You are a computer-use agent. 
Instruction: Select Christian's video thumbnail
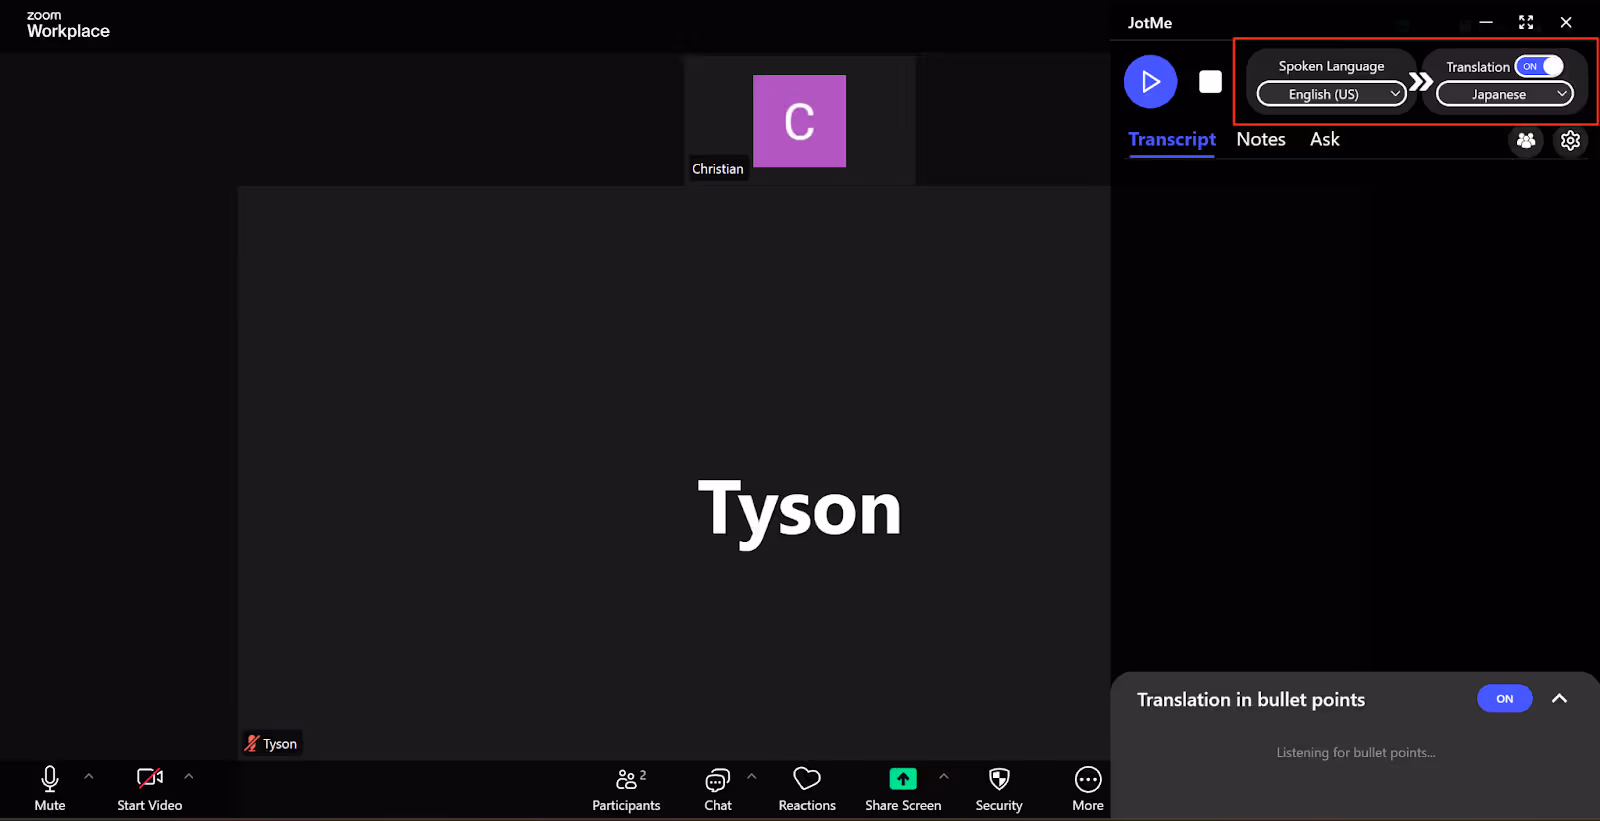[x=799, y=121]
